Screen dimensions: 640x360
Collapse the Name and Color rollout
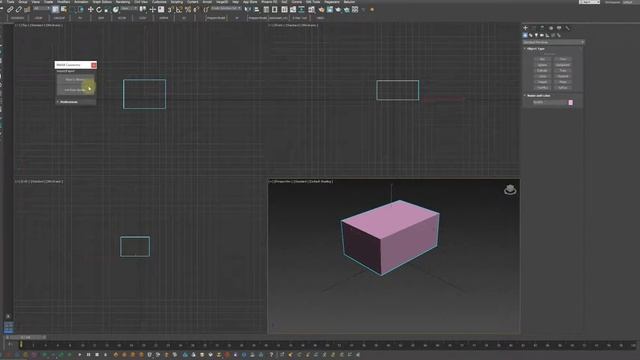tap(538, 96)
